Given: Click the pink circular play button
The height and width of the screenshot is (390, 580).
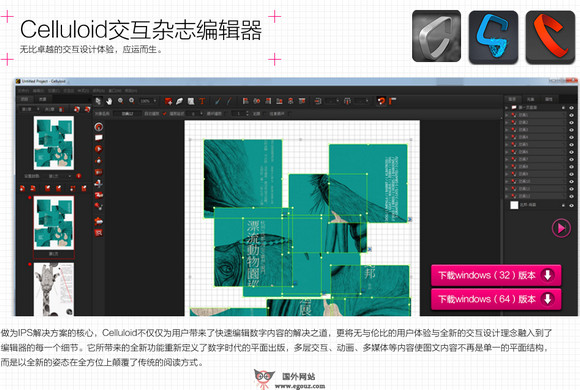Looking at the screenshot, I should [x=561, y=228].
